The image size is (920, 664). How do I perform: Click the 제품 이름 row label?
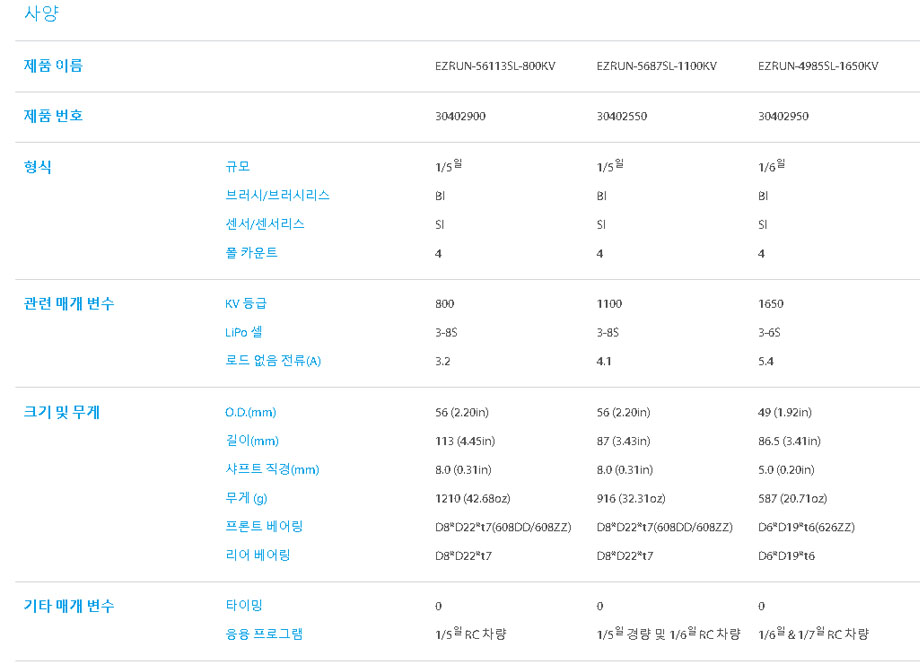coord(53,66)
